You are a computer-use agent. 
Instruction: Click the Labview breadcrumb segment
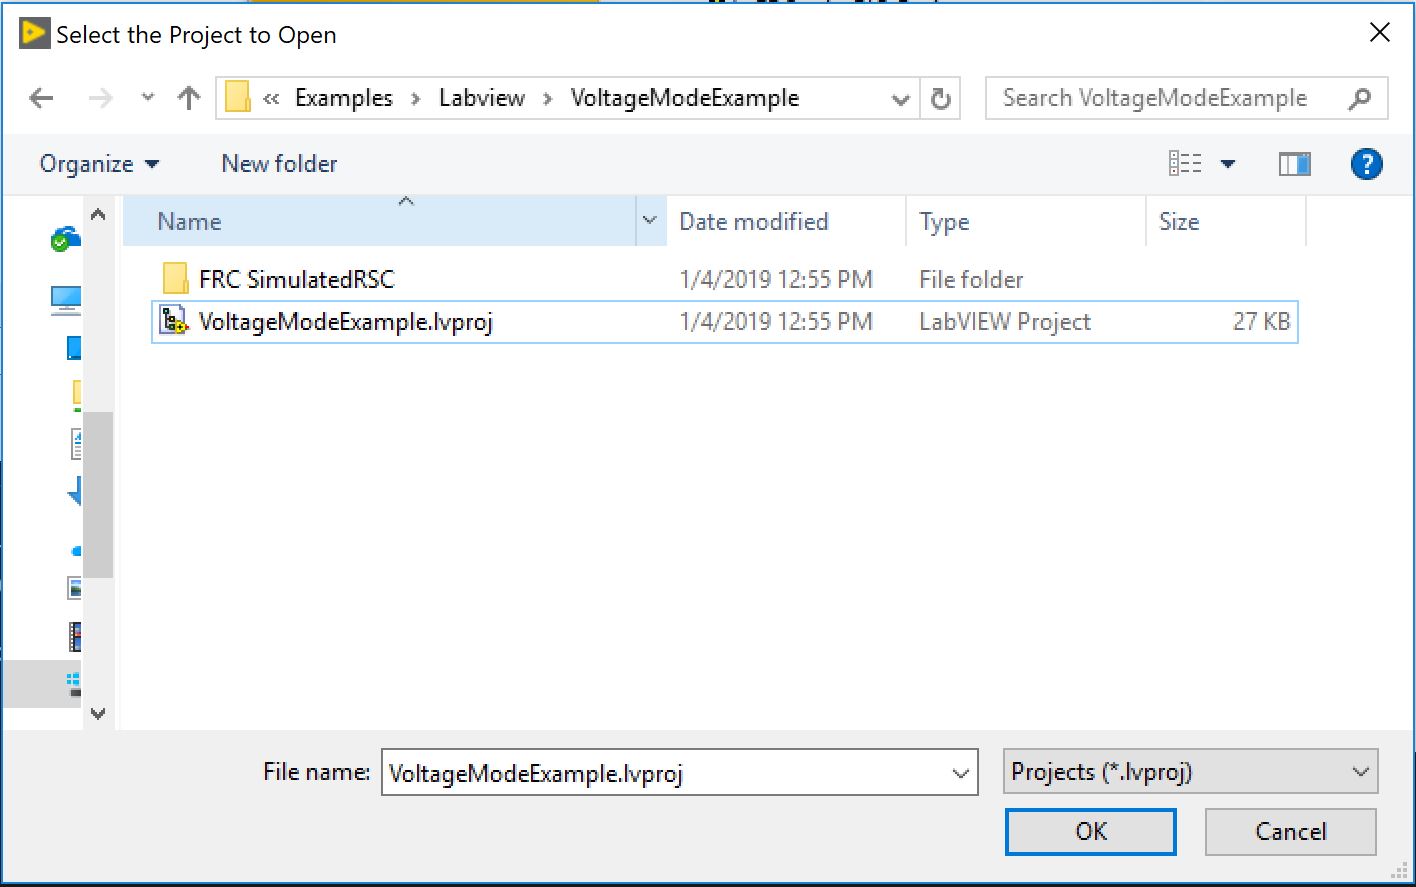(482, 98)
